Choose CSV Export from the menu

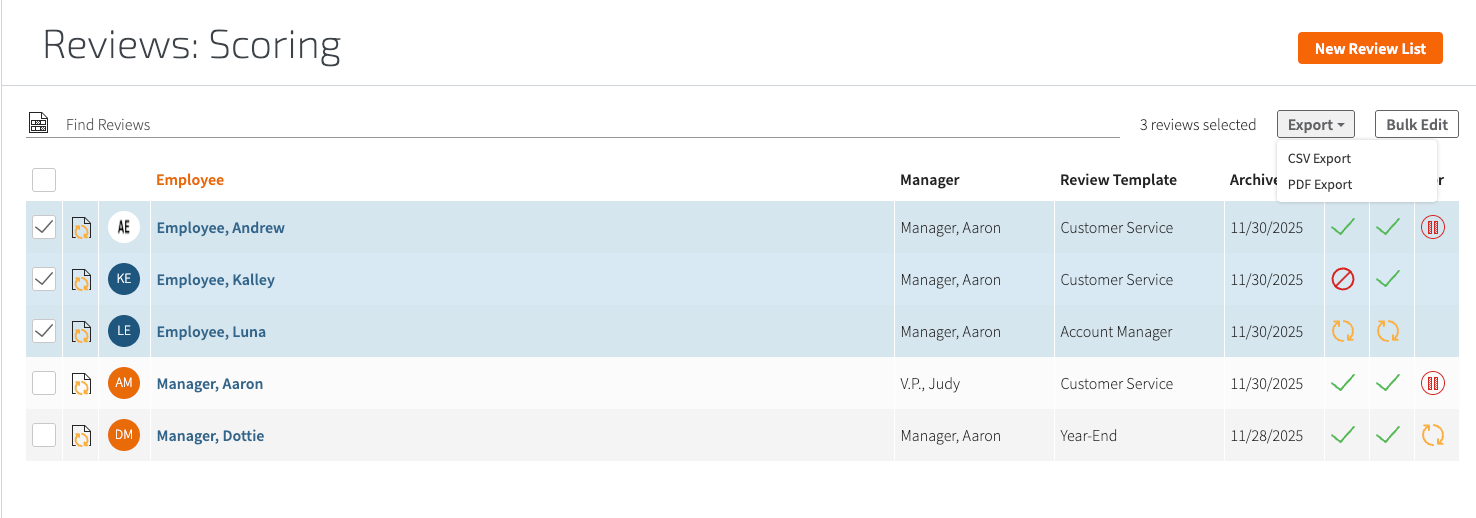[x=1319, y=158]
